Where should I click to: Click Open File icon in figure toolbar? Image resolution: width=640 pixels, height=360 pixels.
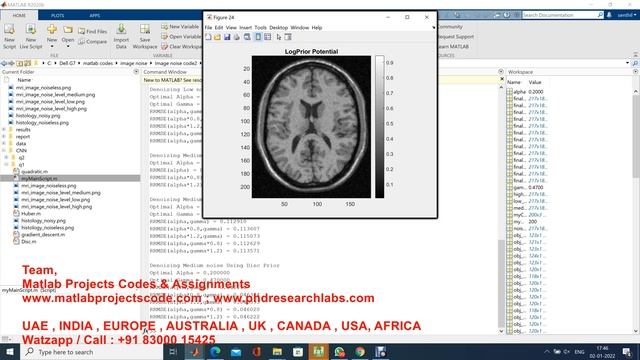(218, 37)
